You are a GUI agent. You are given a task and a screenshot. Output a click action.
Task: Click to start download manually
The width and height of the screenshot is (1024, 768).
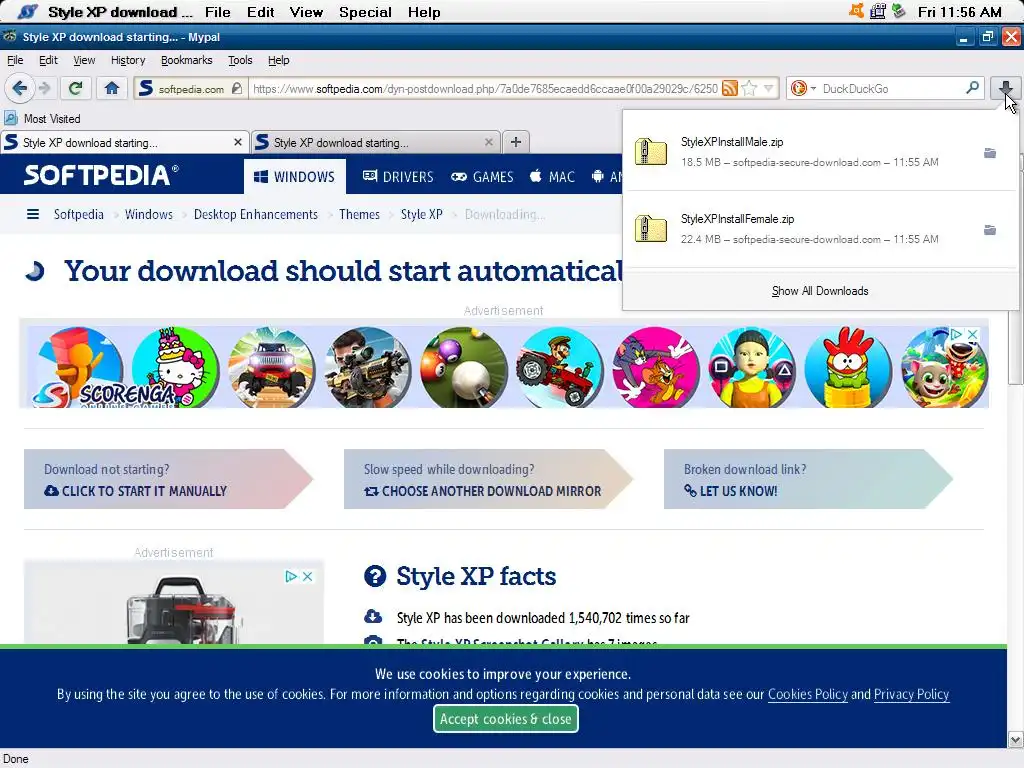point(168,479)
